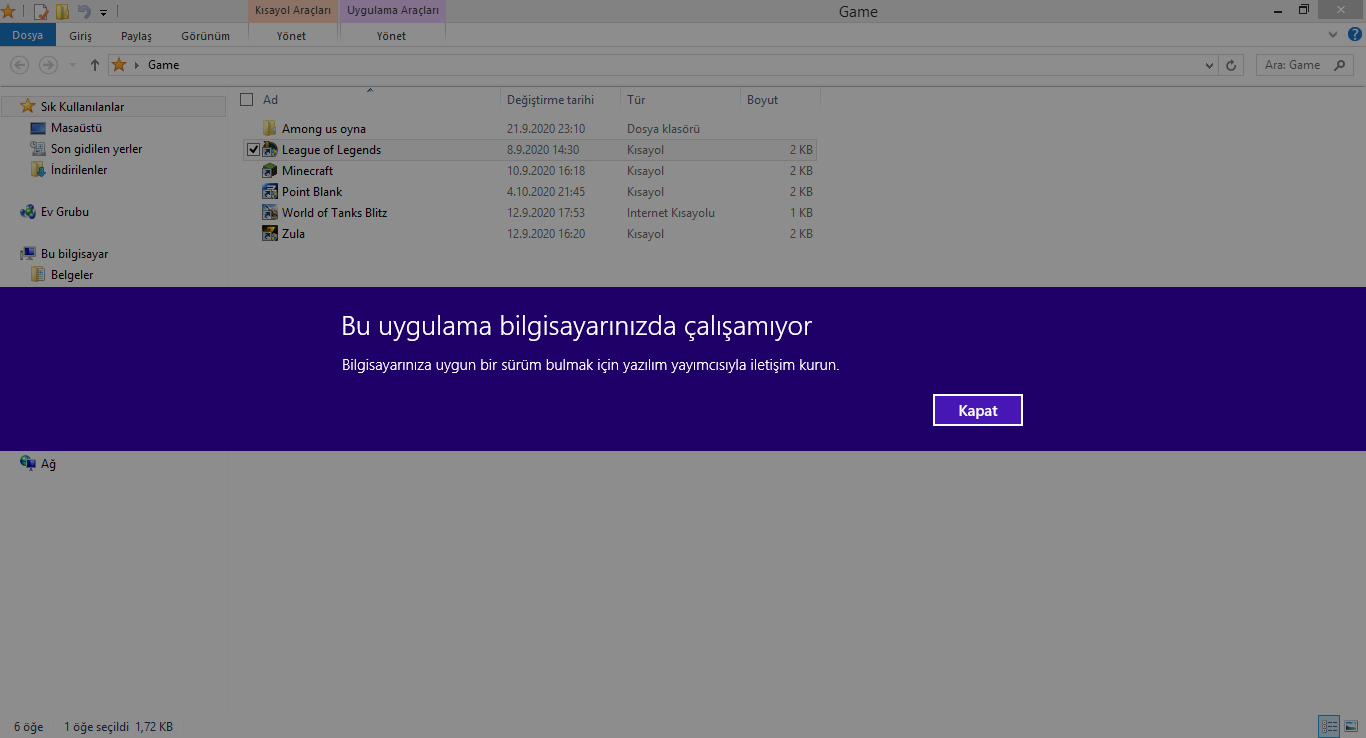Viewport: 1366px width, 738px height.
Task: Click the Properties icon in quick access toolbar
Action: (41, 12)
